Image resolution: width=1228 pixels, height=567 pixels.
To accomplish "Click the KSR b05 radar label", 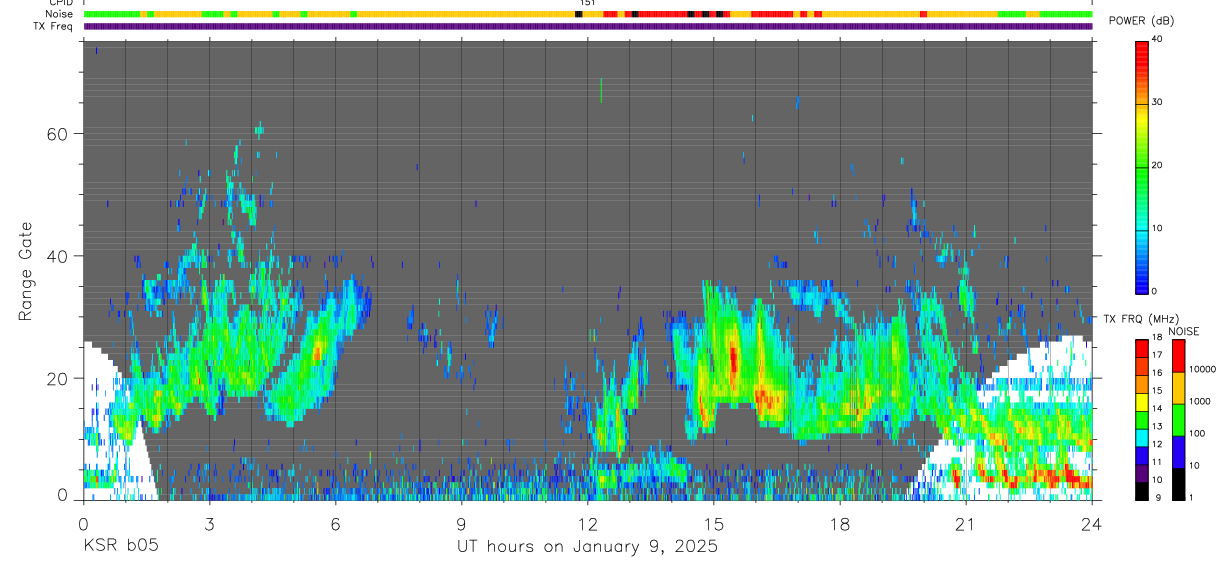I will click(120, 546).
